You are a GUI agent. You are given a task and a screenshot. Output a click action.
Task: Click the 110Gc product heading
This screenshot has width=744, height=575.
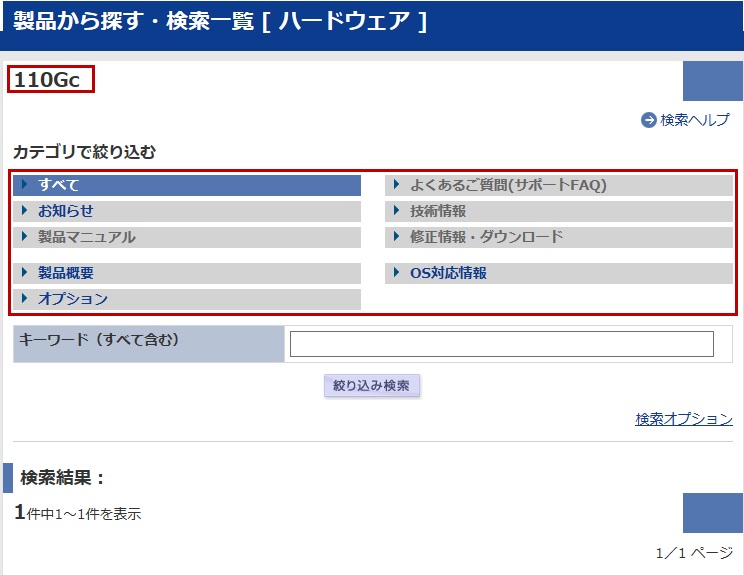coord(47,80)
